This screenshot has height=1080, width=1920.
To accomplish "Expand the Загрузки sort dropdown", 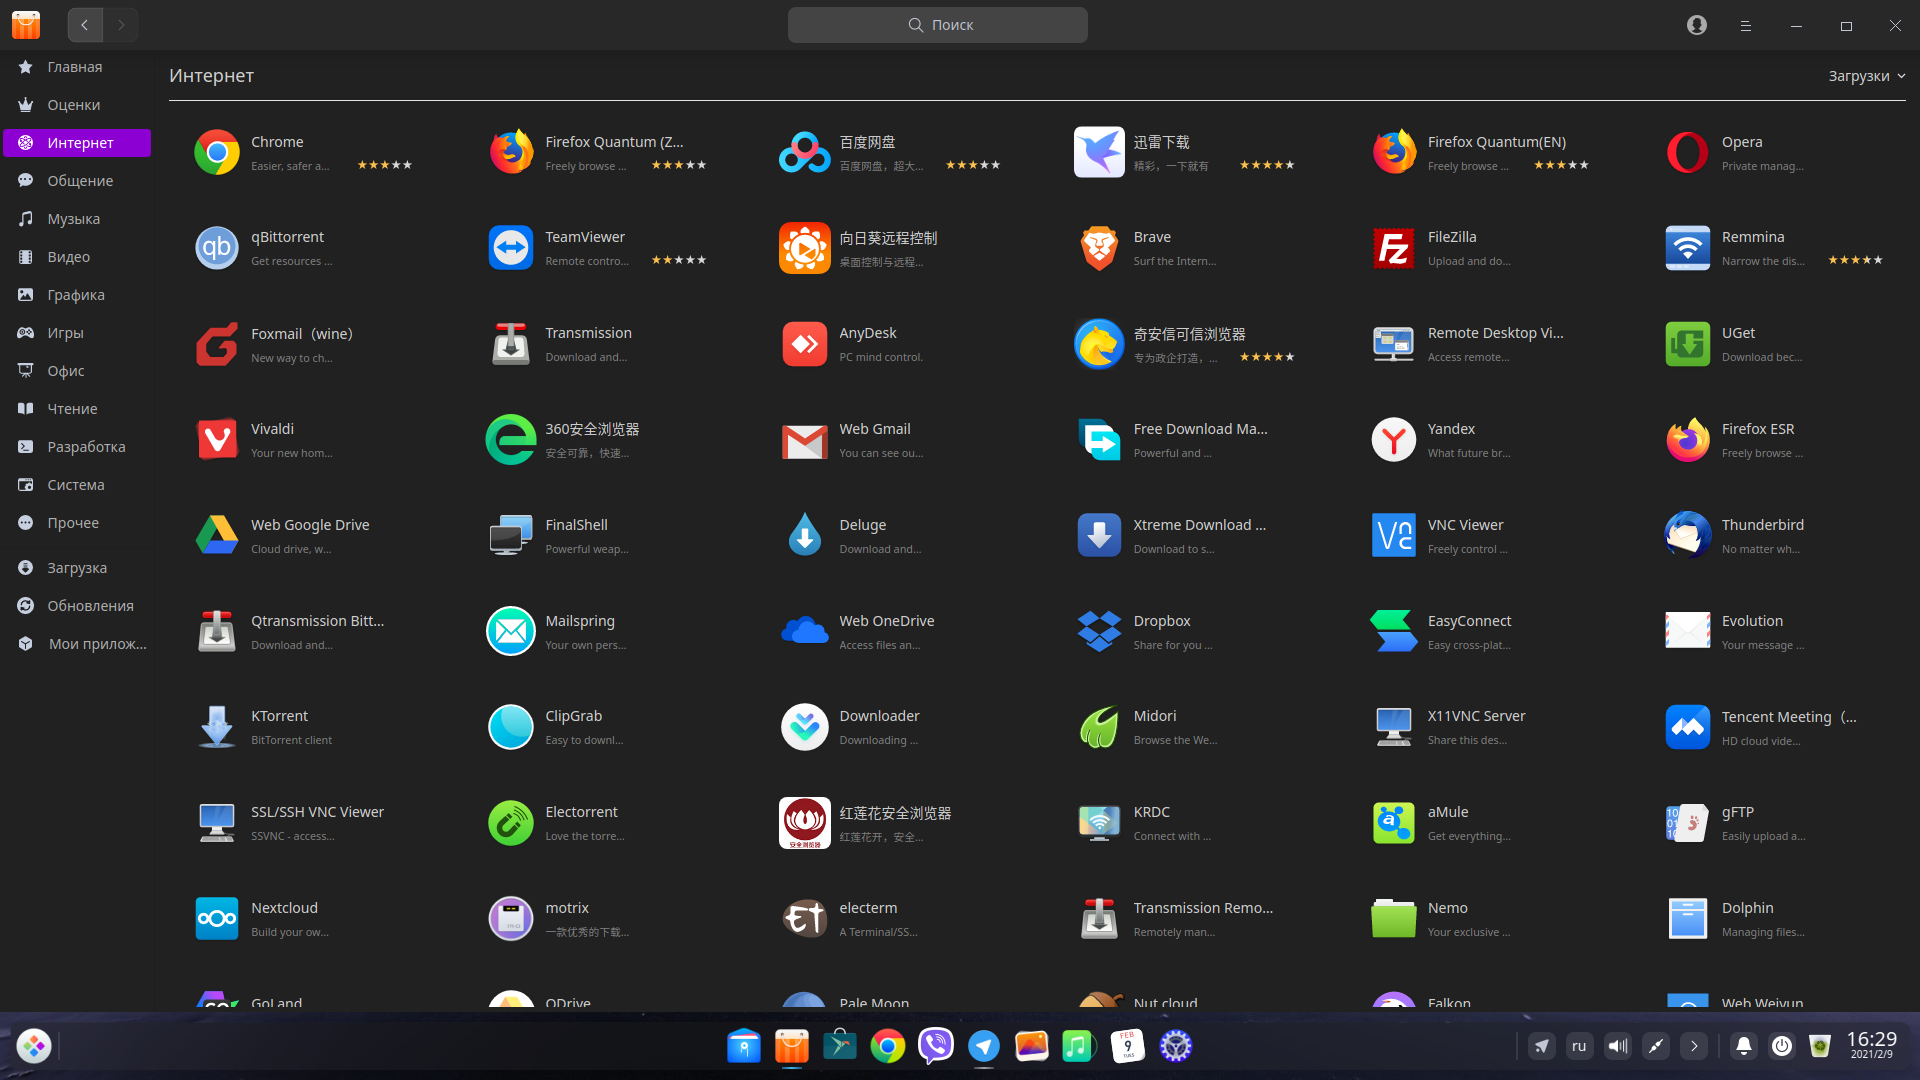I will pyautogui.click(x=1866, y=76).
